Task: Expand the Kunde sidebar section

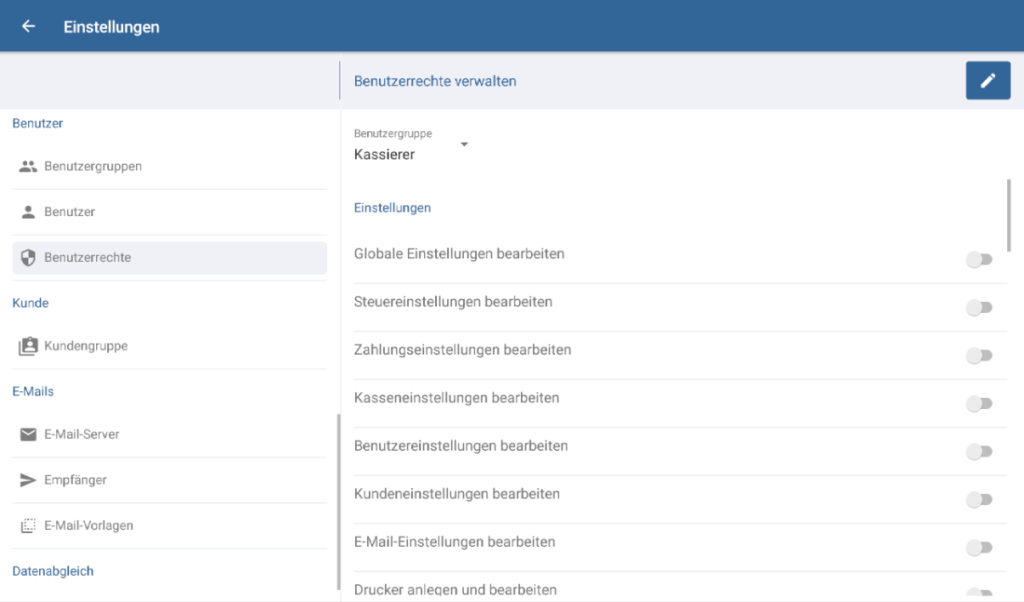Action: (30, 303)
